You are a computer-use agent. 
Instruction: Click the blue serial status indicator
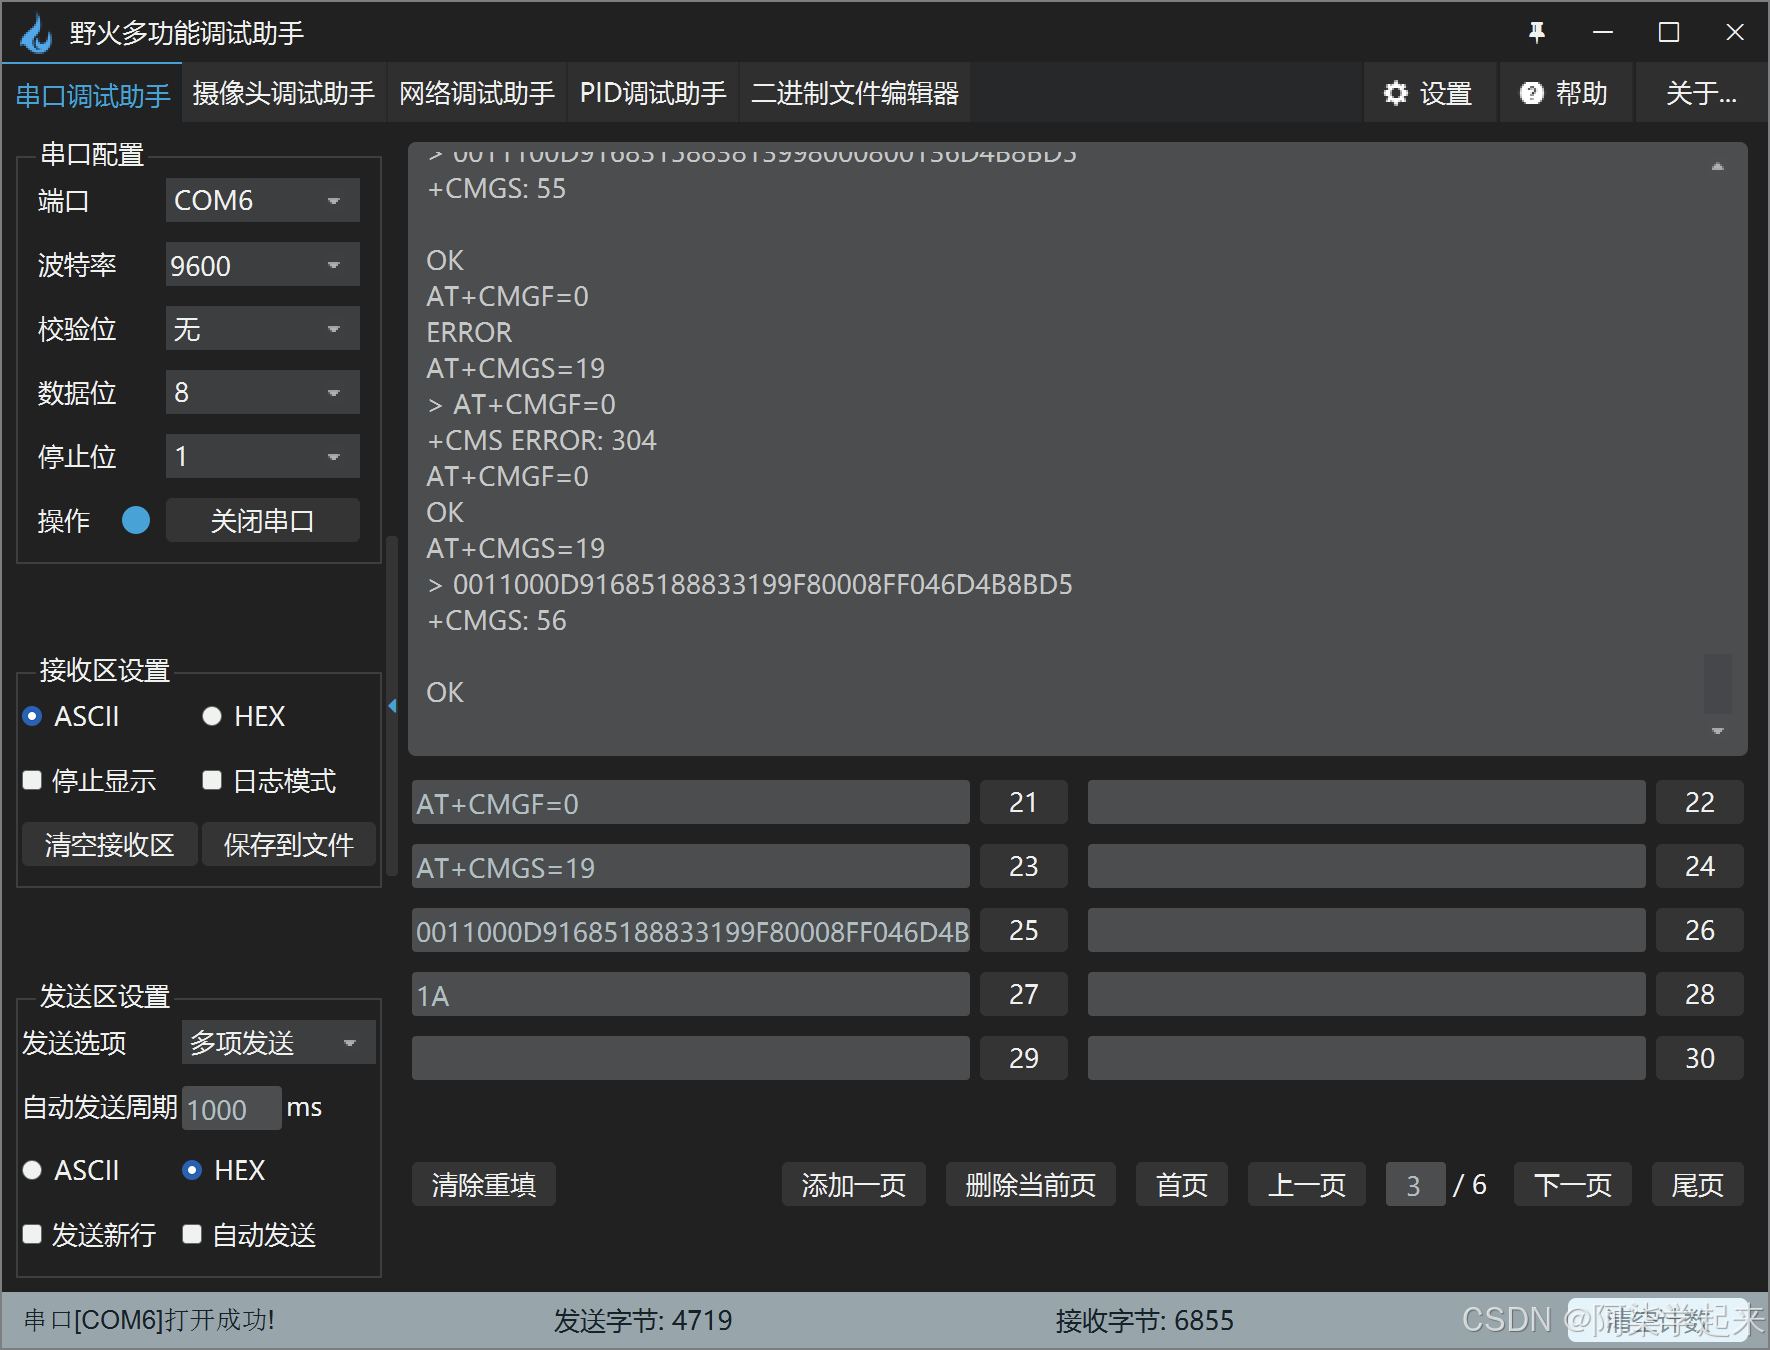click(136, 520)
